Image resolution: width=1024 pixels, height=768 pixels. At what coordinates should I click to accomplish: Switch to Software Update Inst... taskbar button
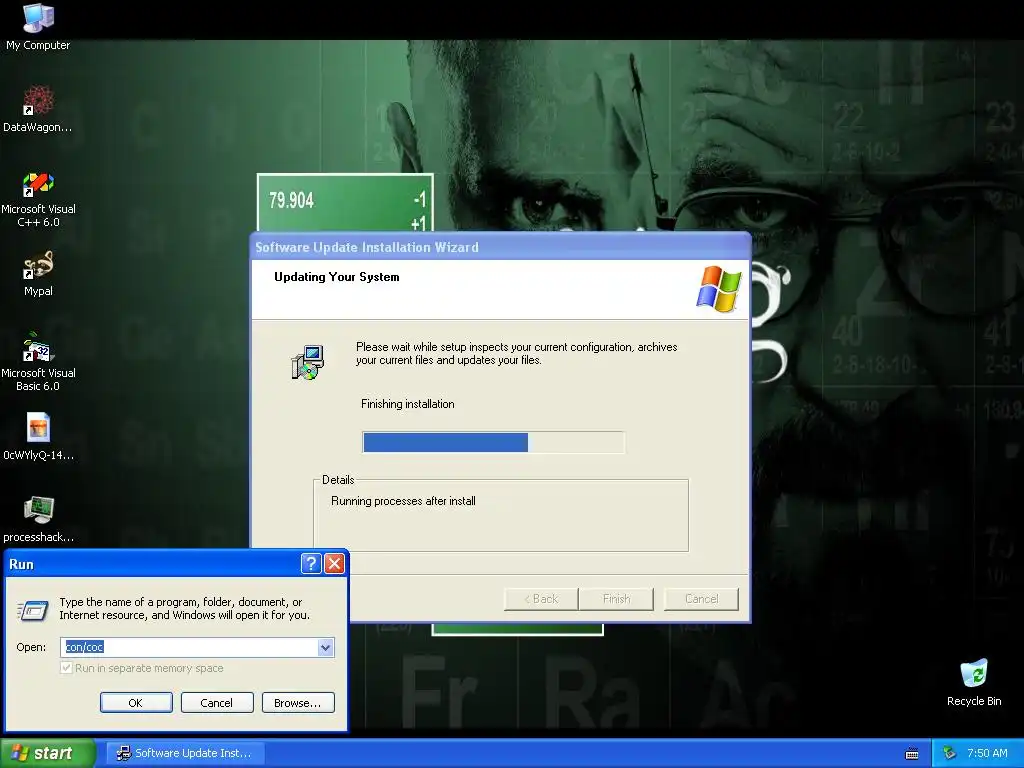[185, 753]
